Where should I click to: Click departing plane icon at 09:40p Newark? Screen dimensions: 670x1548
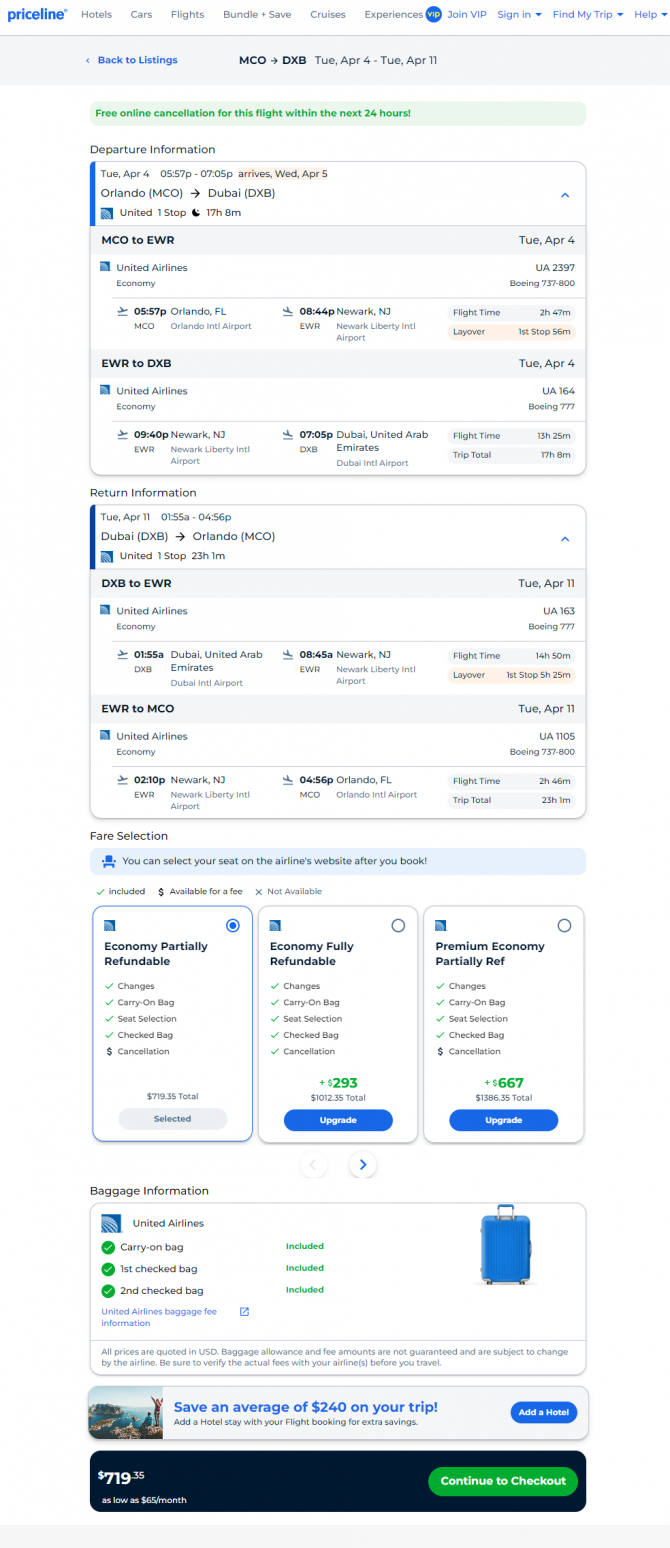[124, 434]
